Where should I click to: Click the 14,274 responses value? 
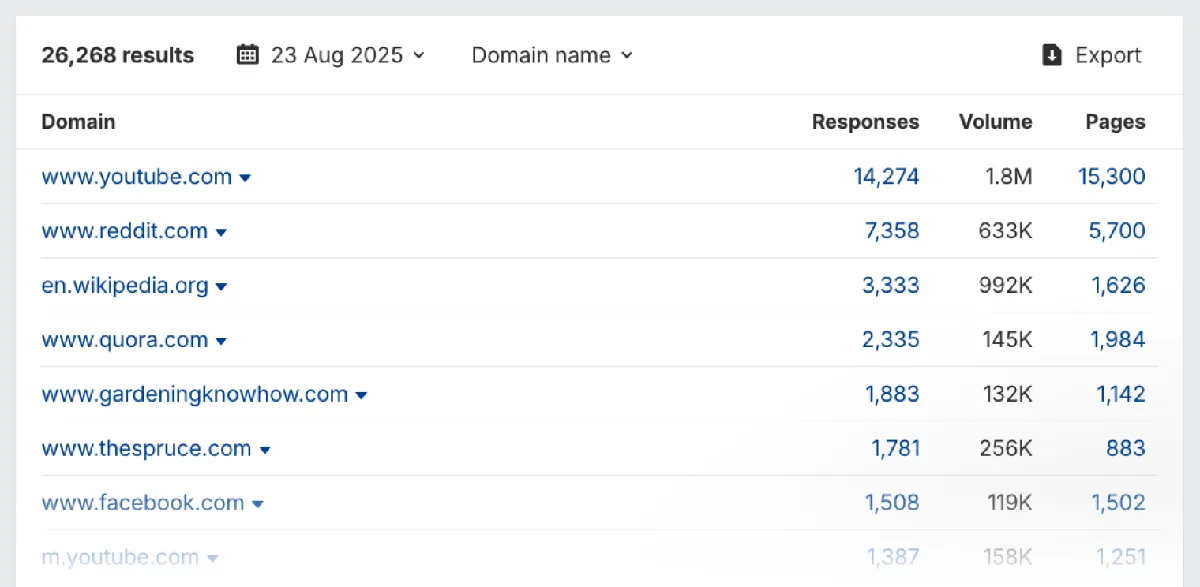pos(886,177)
